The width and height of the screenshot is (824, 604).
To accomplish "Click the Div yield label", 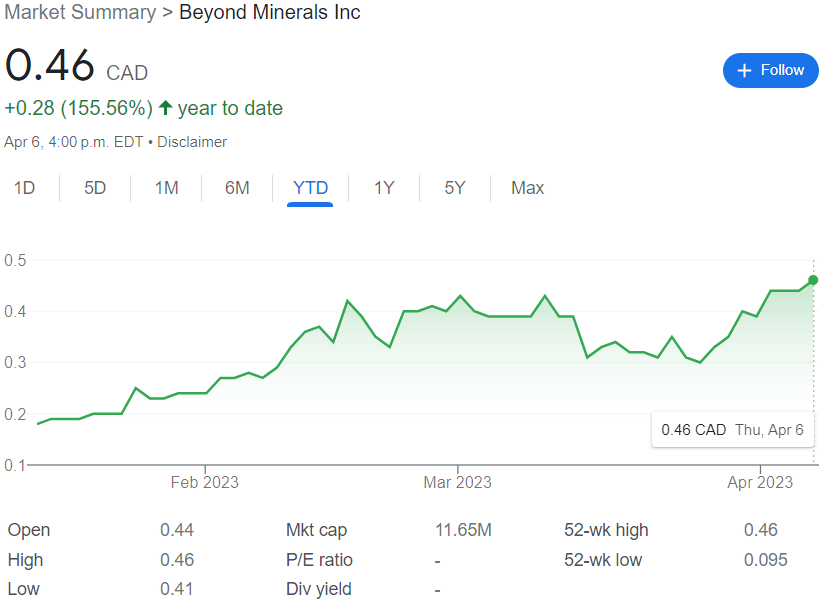I will click(x=318, y=589).
